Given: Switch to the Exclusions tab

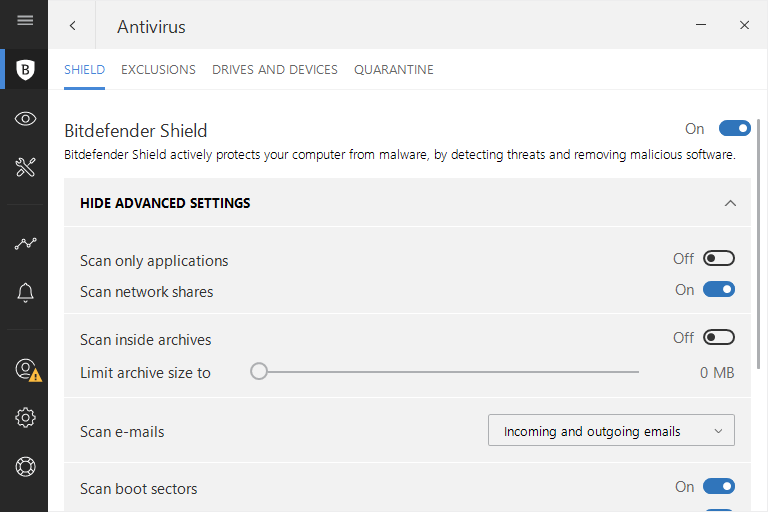Looking at the screenshot, I should coord(158,70).
